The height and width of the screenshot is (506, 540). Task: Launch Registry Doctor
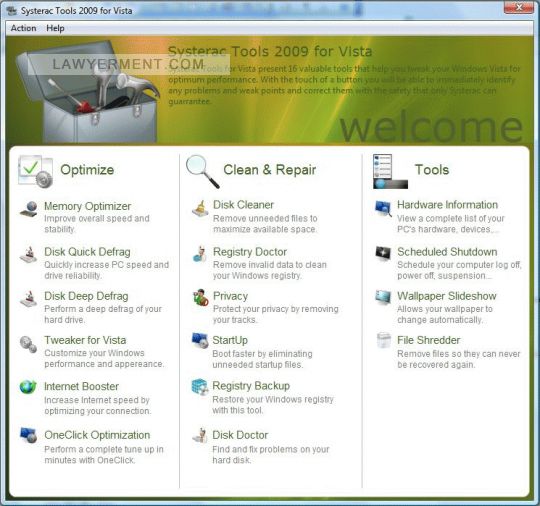click(x=250, y=252)
